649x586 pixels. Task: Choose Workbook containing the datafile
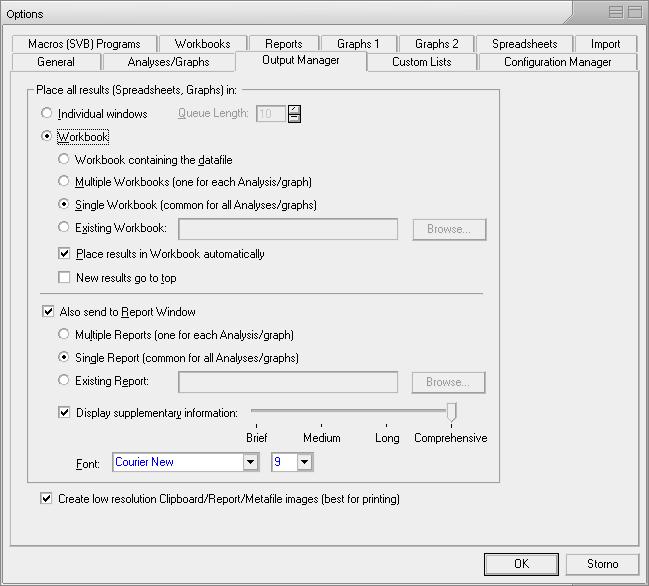[x=63, y=159]
